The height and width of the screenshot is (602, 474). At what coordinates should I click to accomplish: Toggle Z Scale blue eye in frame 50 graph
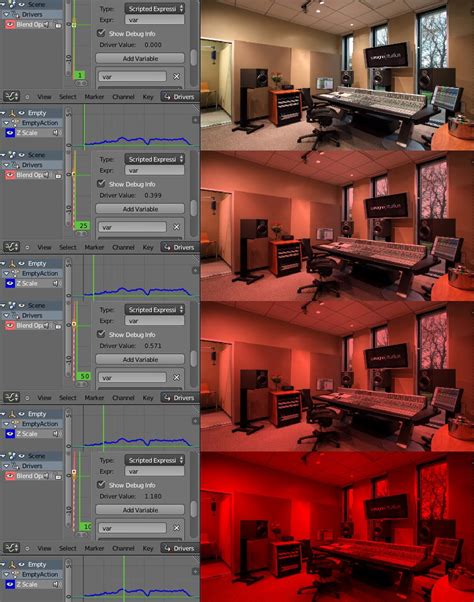10,434
